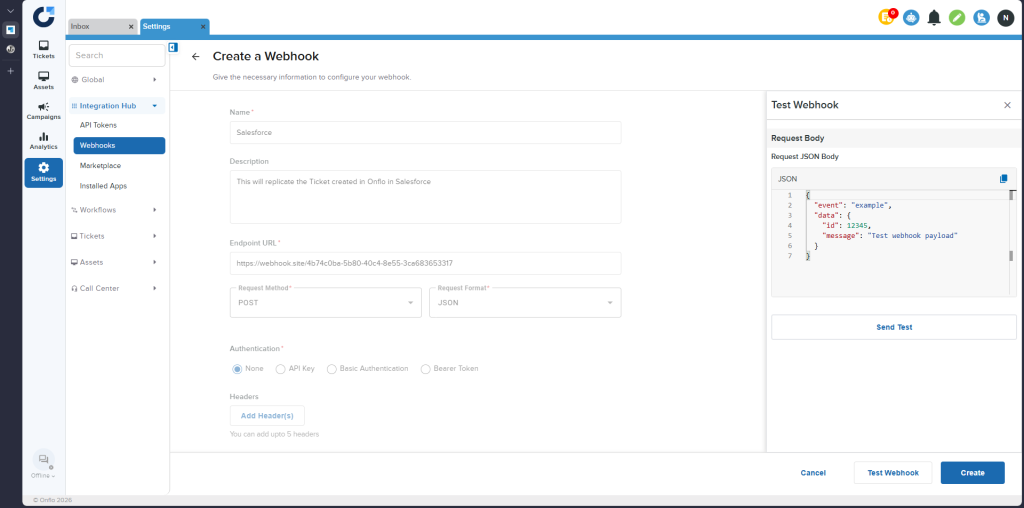Image resolution: width=1024 pixels, height=508 pixels.
Task: Open the Request Format dropdown
Action: tap(525, 302)
